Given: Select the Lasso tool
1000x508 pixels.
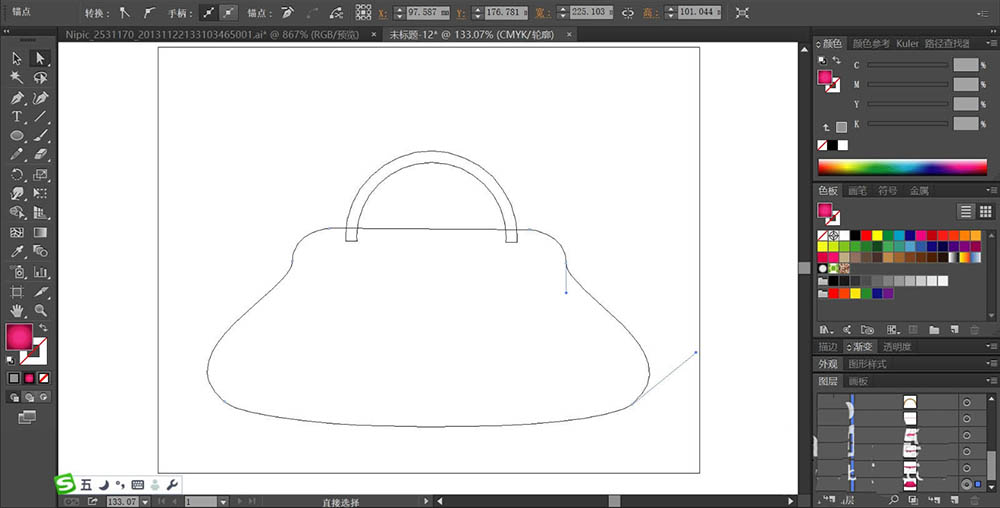Looking at the screenshot, I should [40, 78].
